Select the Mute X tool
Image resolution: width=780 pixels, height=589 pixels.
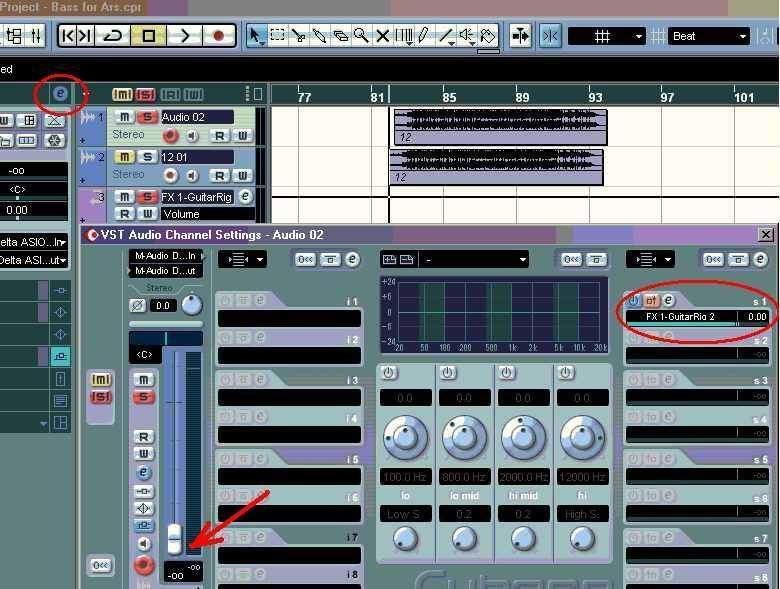coord(383,36)
